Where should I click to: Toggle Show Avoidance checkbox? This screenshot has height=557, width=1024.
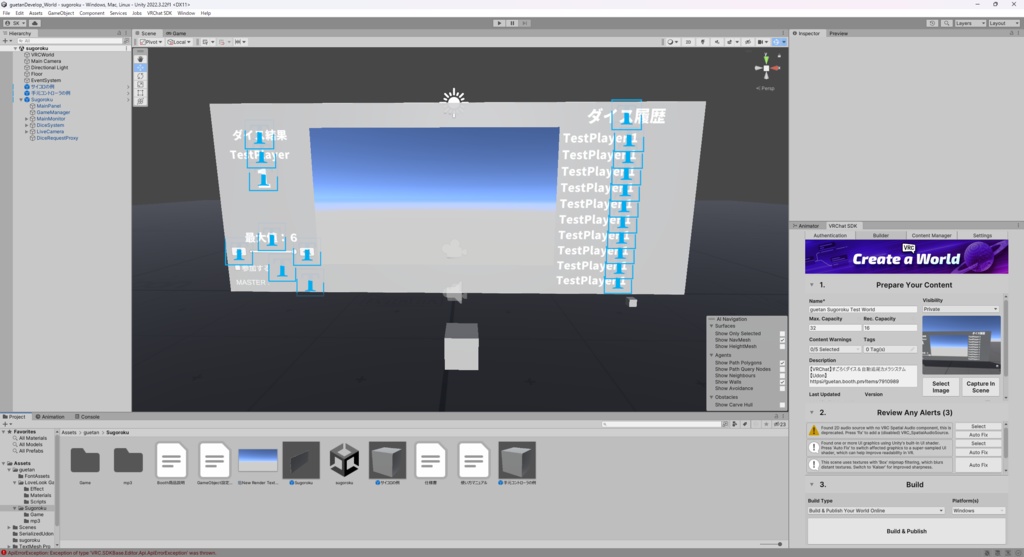point(782,389)
